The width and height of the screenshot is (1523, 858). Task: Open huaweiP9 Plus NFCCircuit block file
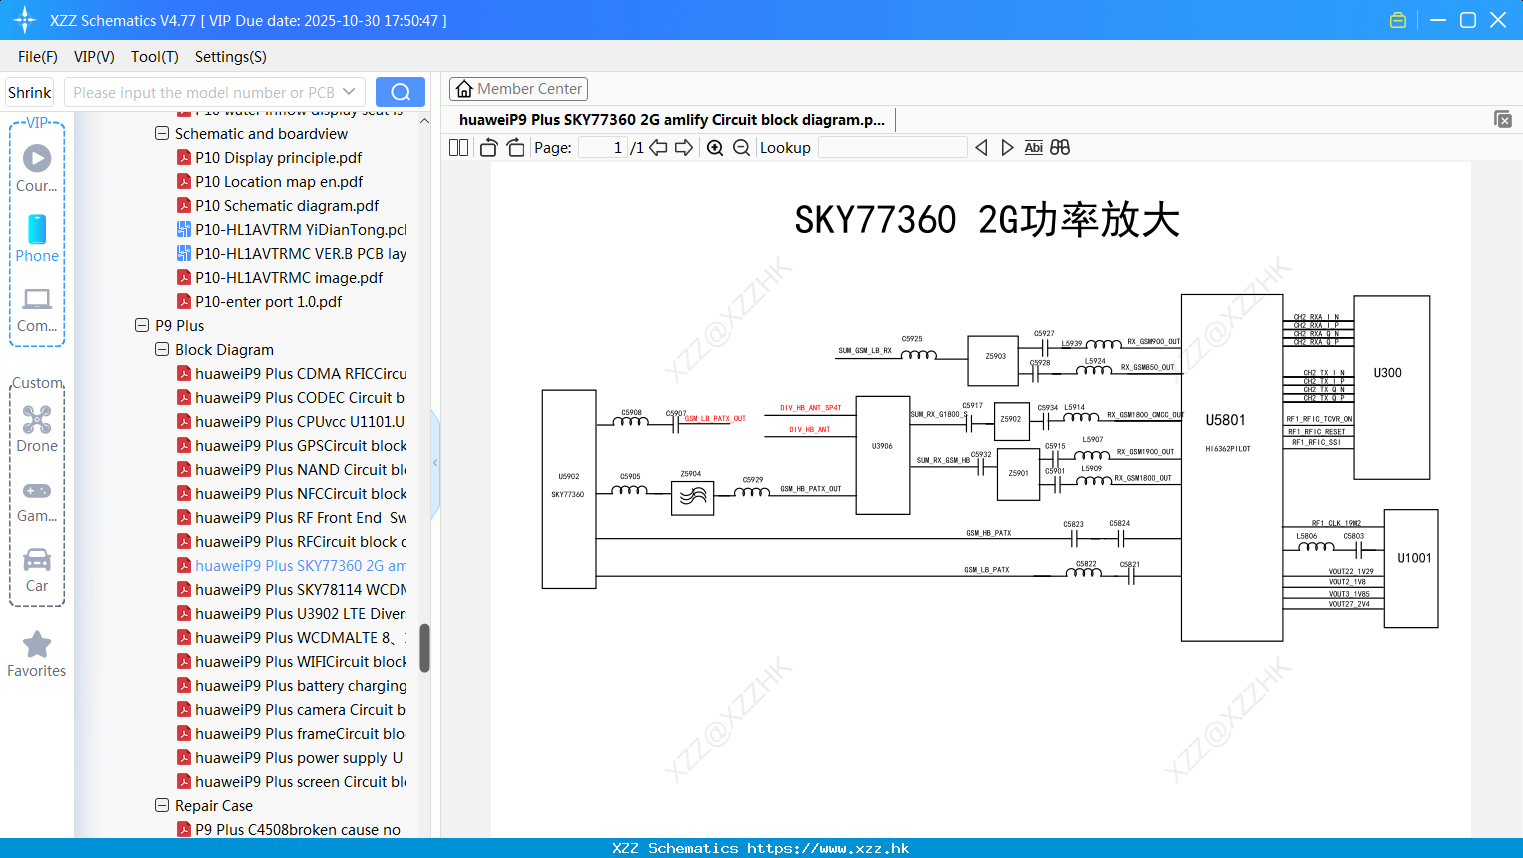tap(291, 493)
